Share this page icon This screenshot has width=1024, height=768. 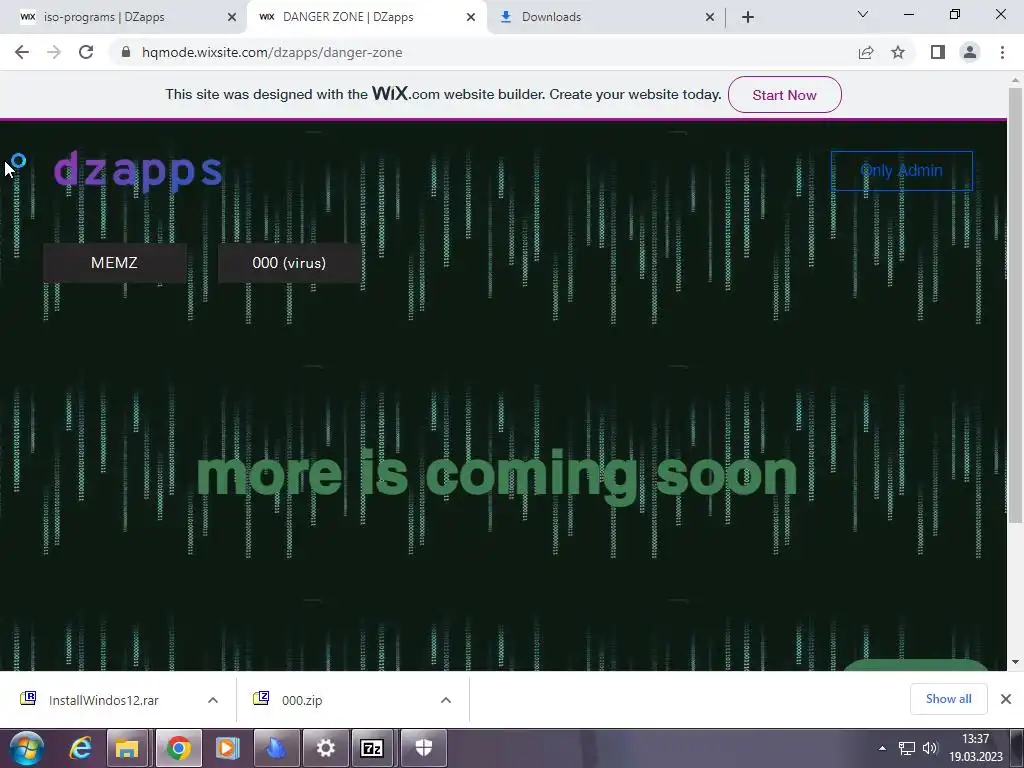point(866,52)
